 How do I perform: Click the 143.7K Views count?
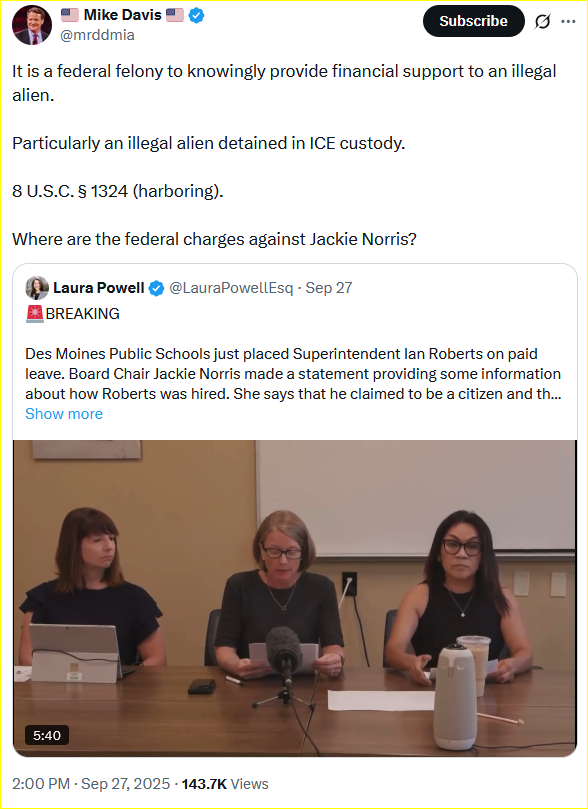pos(225,784)
